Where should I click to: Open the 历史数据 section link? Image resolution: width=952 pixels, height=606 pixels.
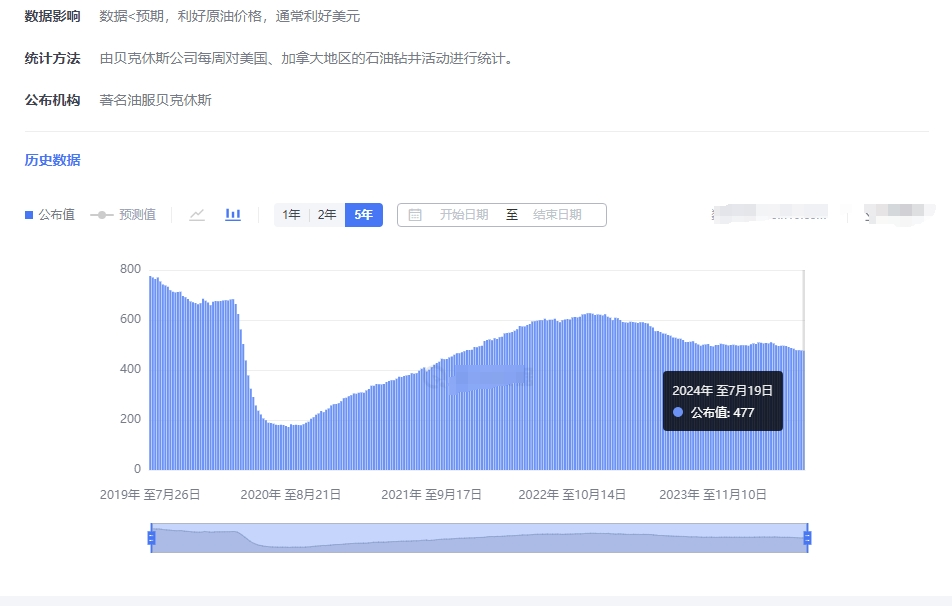pos(52,160)
